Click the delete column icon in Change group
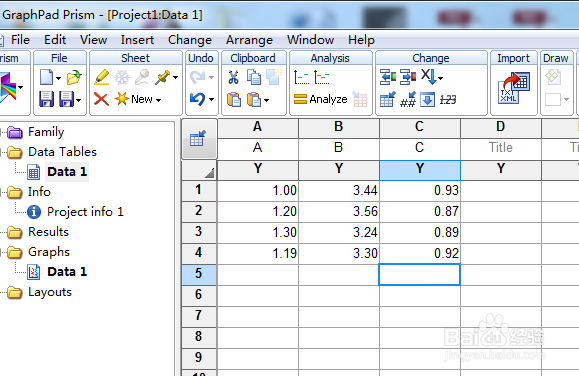Screen dimensions: 579x376 tap(408, 77)
